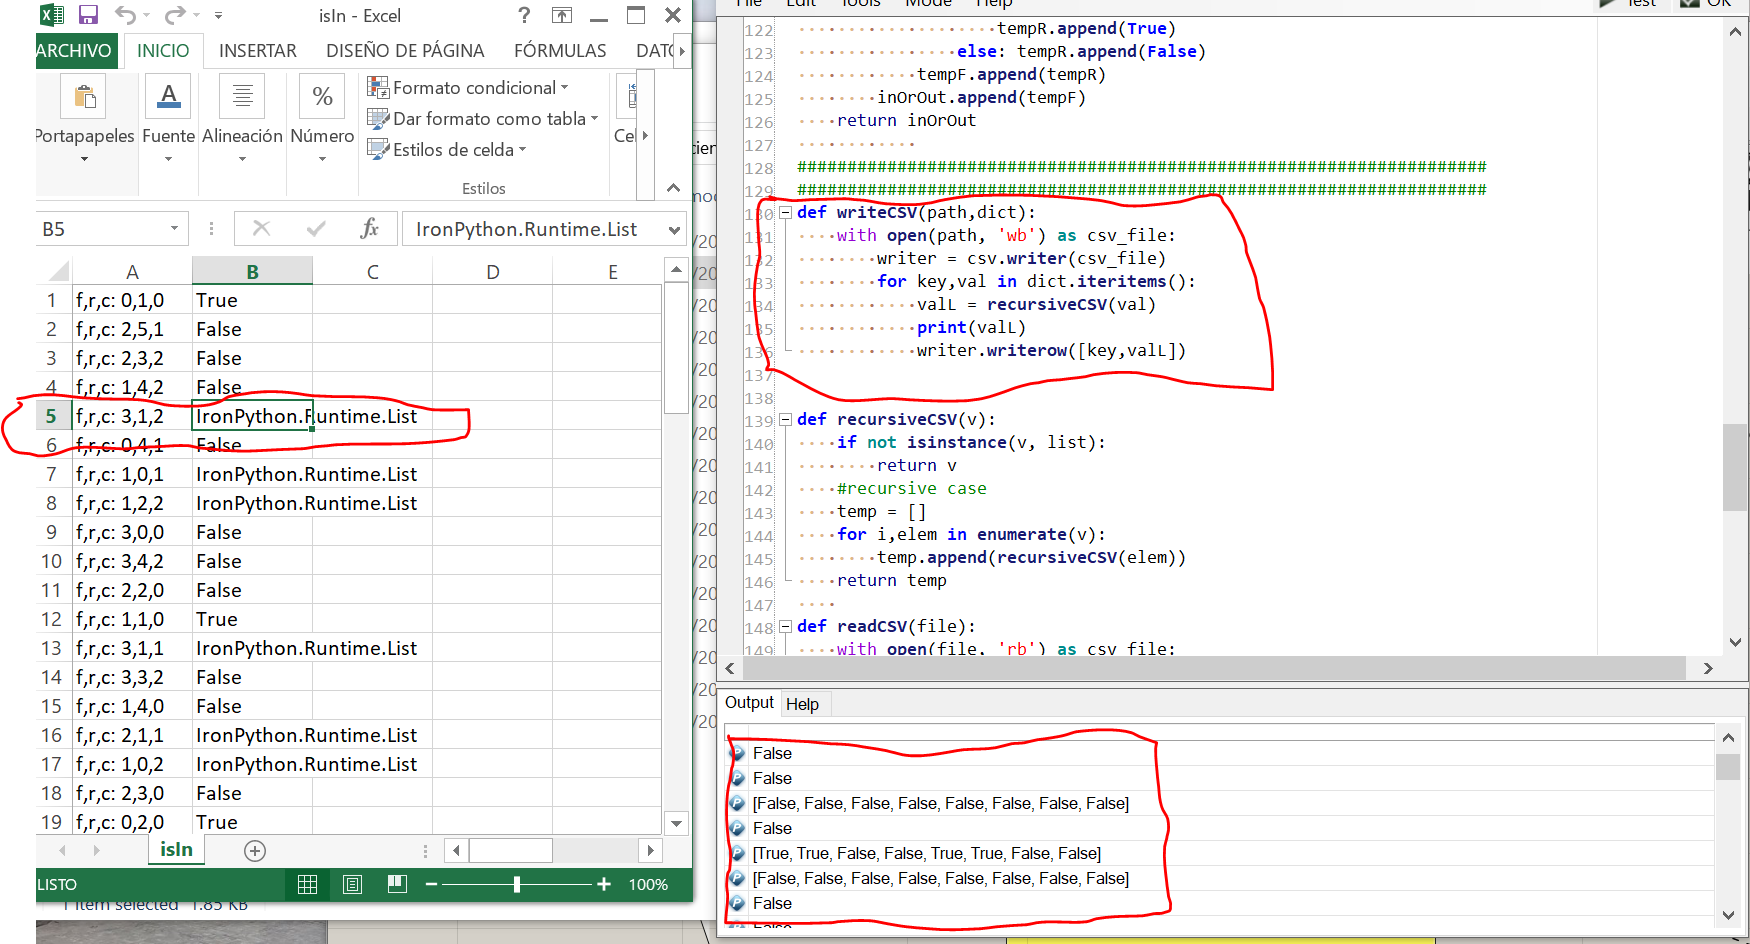Add a new sheet with plus button

[x=255, y=851]
